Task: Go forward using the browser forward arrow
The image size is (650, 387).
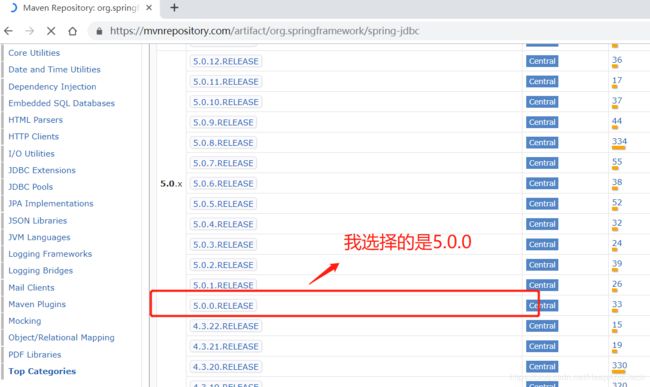Action: (x=29, y=31)
